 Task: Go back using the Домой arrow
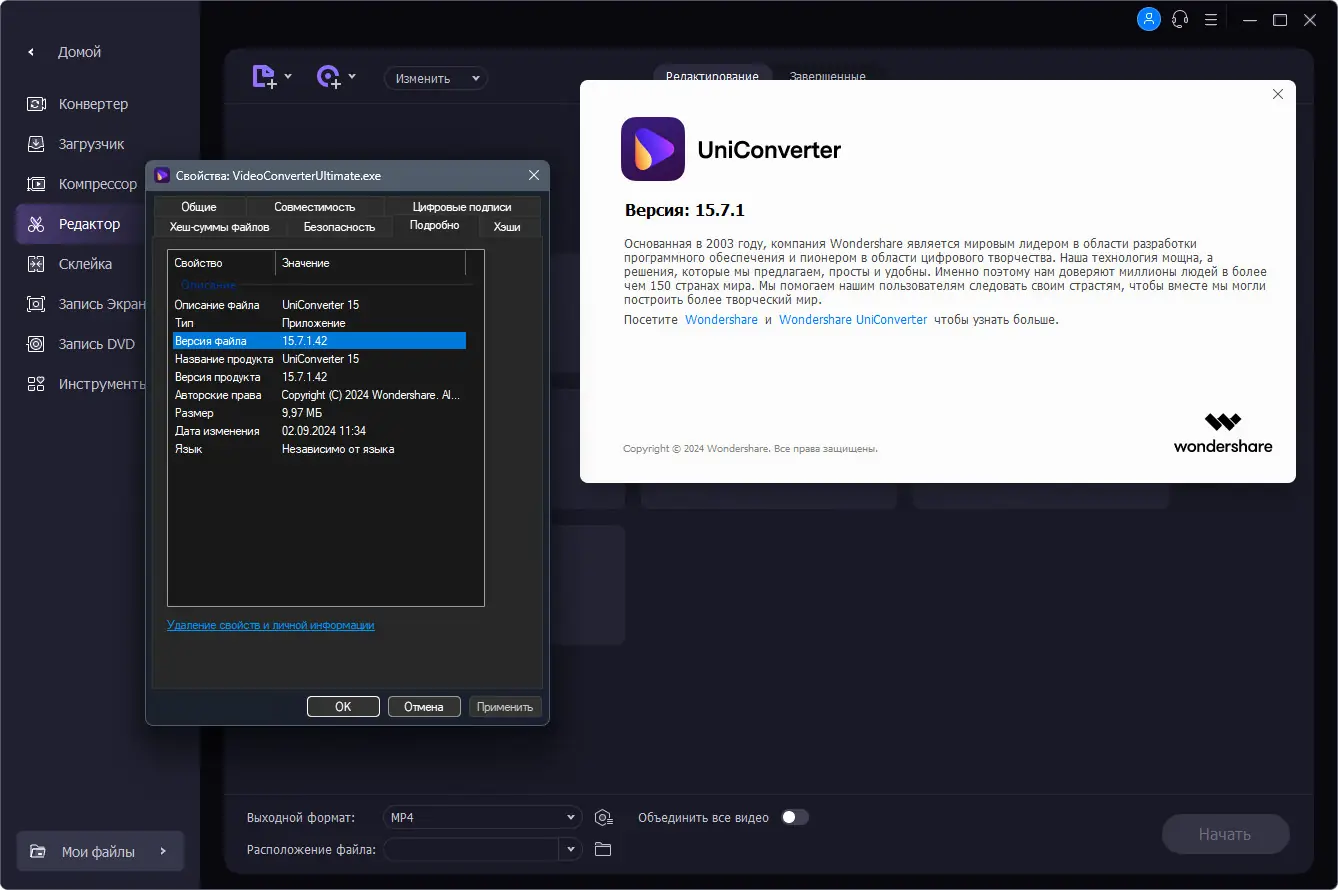tap(31, 52)
